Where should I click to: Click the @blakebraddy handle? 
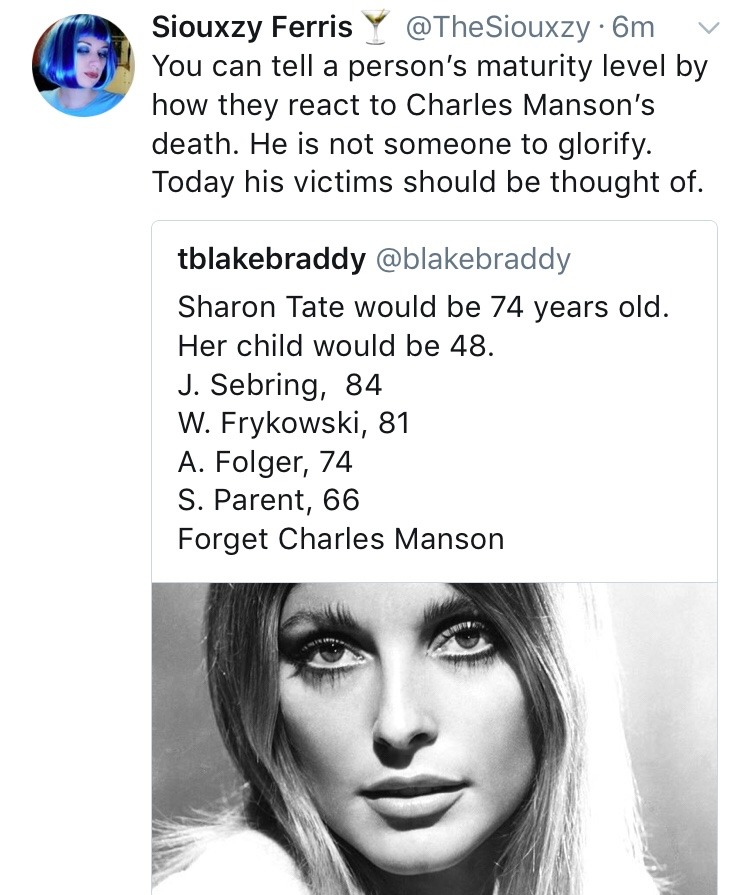[x=472, y=259]
